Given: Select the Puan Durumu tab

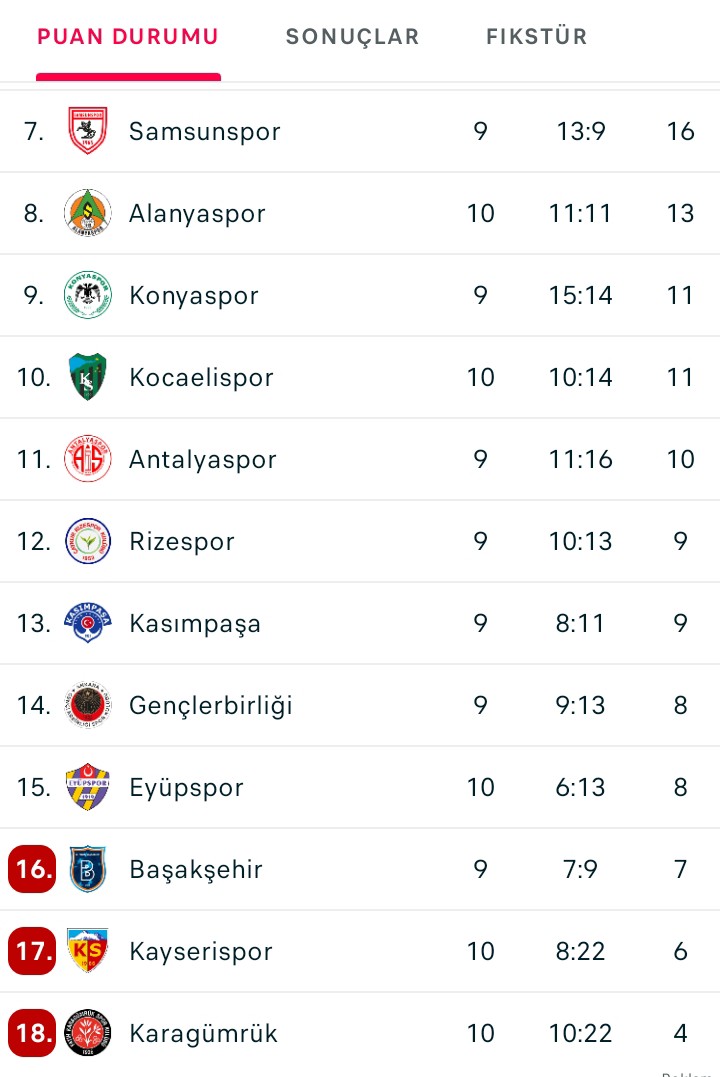Looking at the screenshot, I should click(128, 37).
